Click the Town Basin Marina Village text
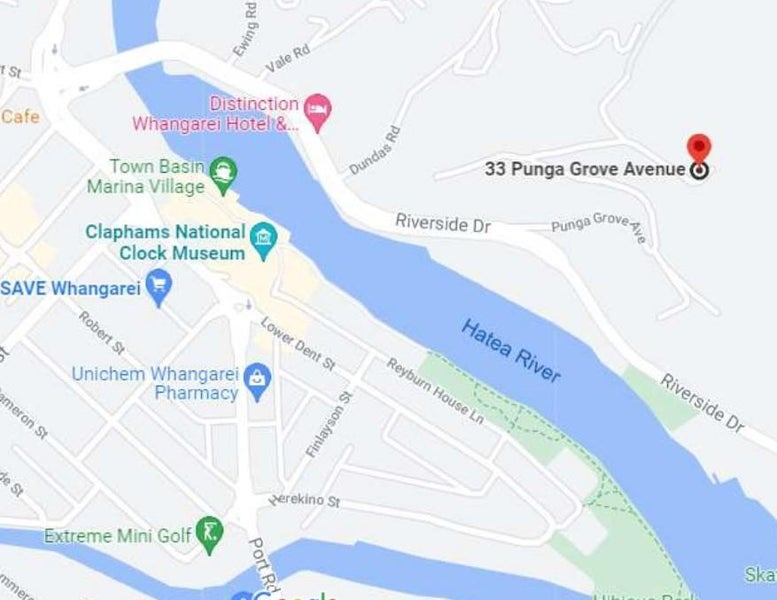Image resolution: width=777 pixels, height=600 pixels. pyautogui.click(x=146, y=176)
